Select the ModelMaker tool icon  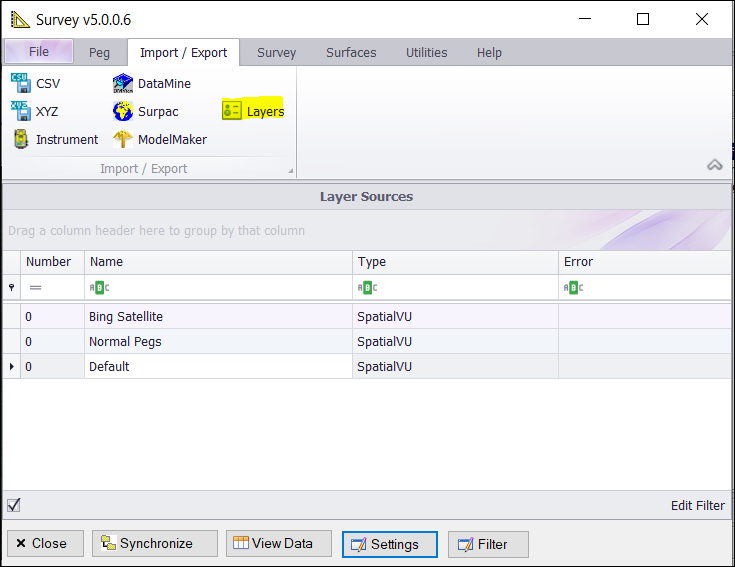click(123, 139)
